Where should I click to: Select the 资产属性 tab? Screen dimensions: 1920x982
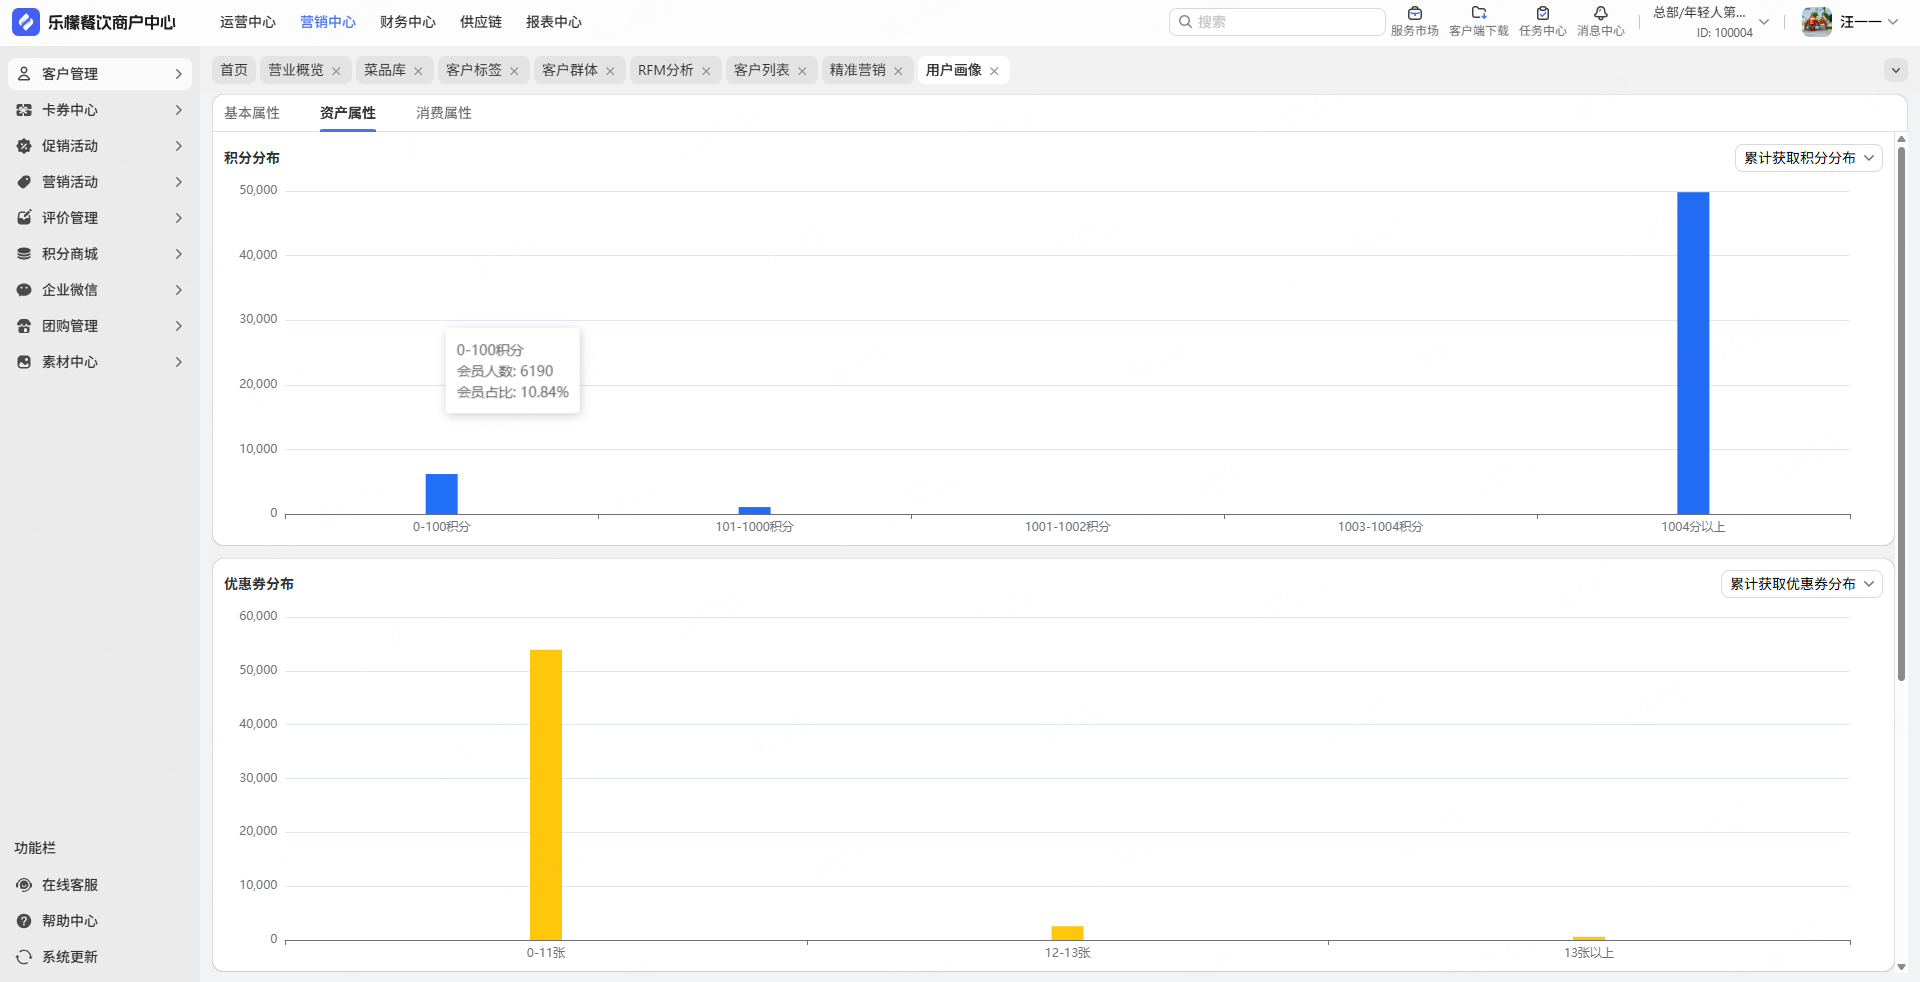pos(348,113)
